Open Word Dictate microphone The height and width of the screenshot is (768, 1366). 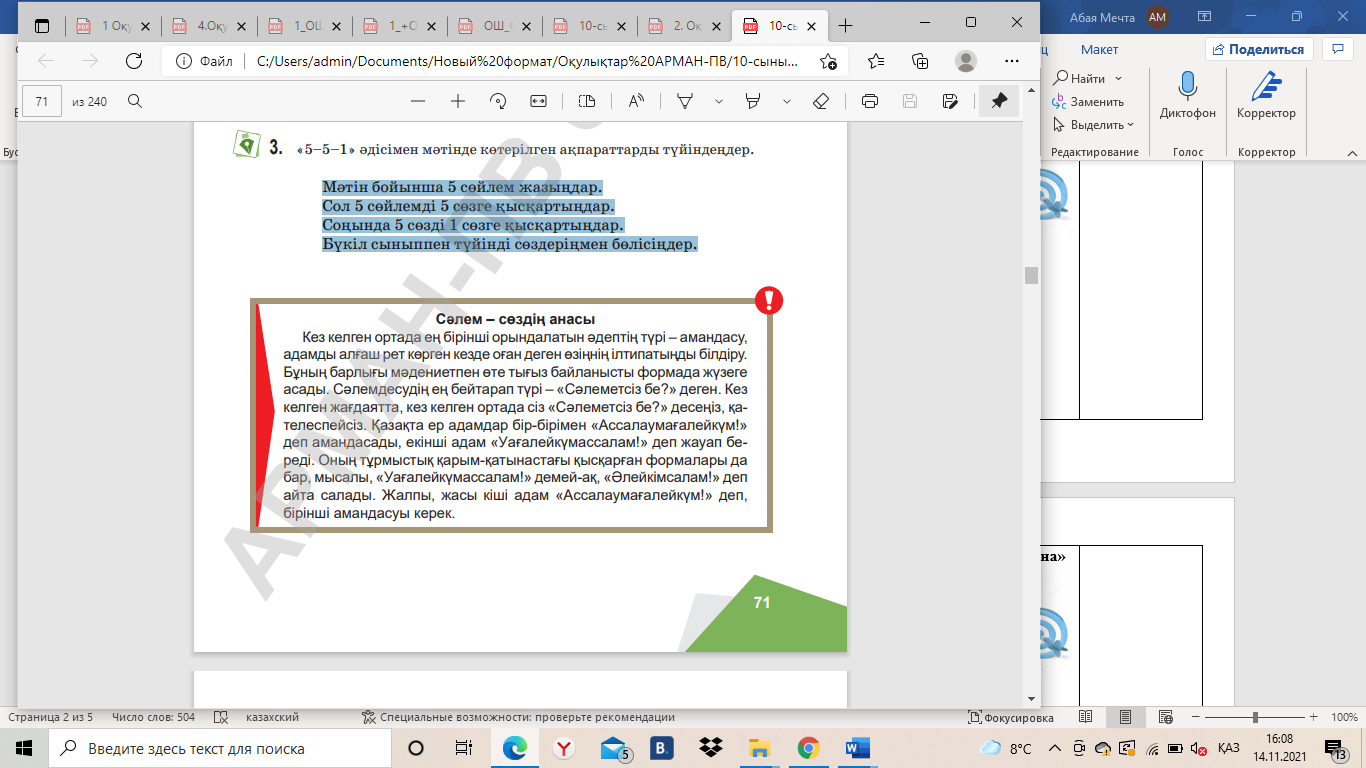coord(1188,95)
